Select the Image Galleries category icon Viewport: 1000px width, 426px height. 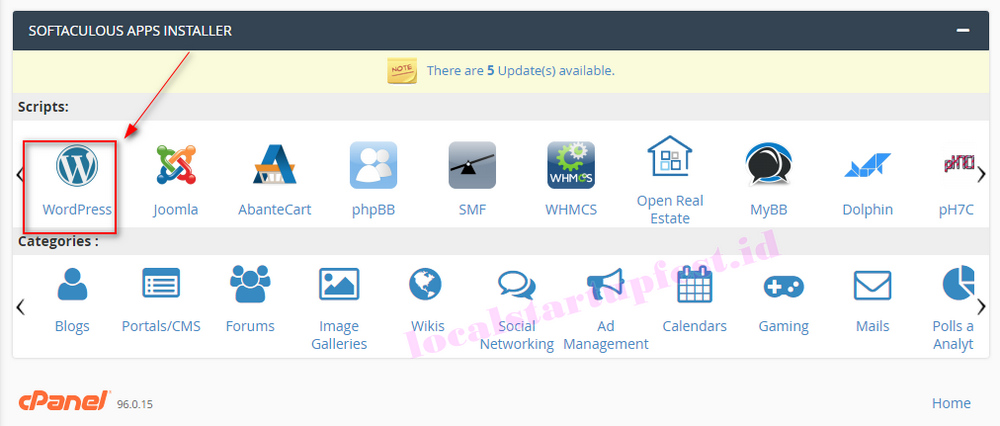[x=339, y=284]
